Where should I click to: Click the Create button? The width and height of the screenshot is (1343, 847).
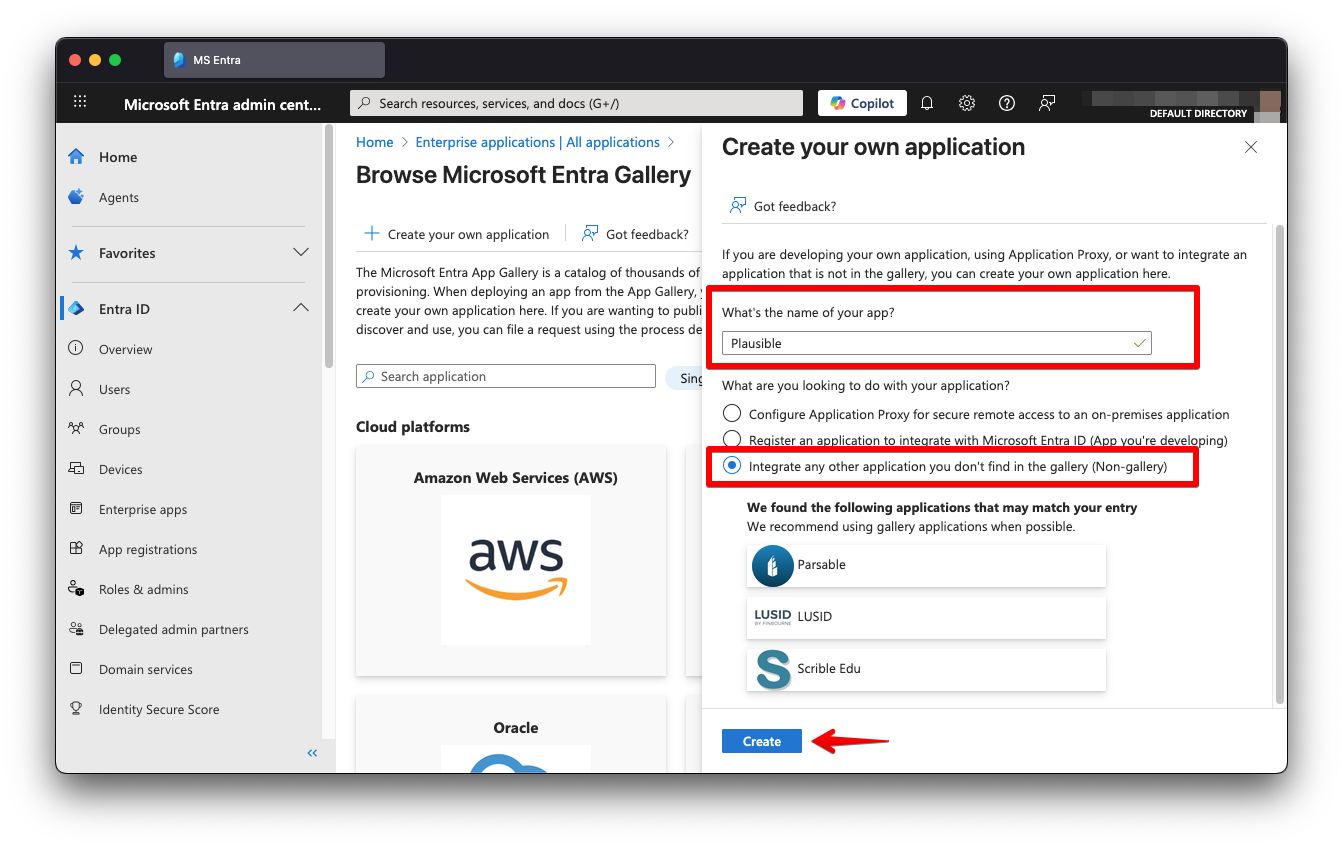[761, 741]
